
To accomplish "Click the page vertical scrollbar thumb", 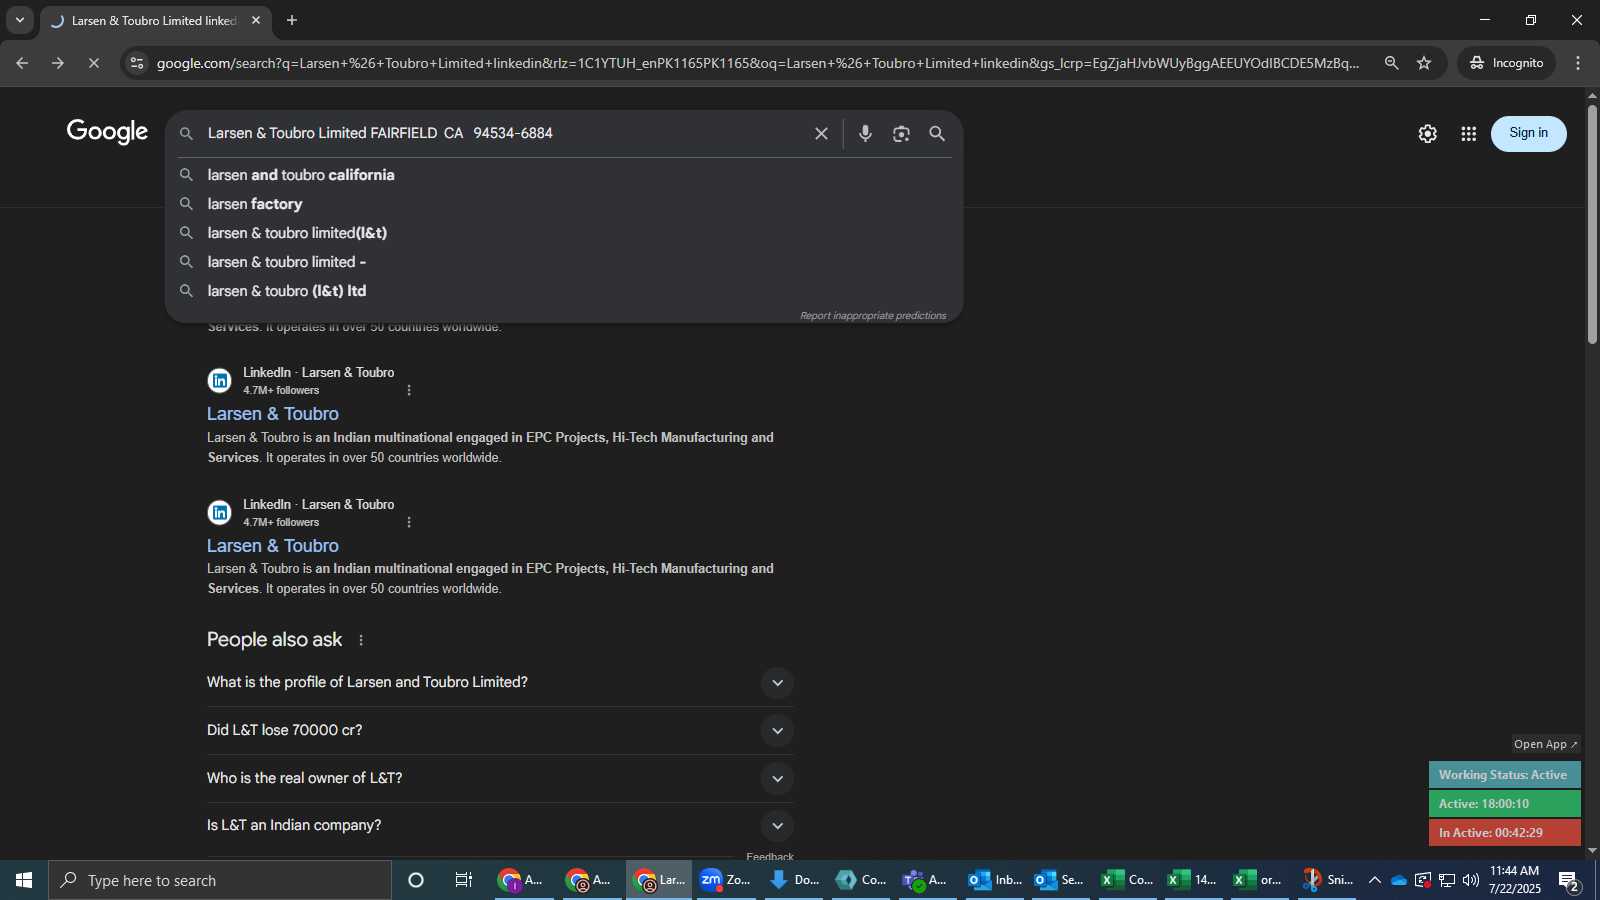I will [x=1592, y=224].
